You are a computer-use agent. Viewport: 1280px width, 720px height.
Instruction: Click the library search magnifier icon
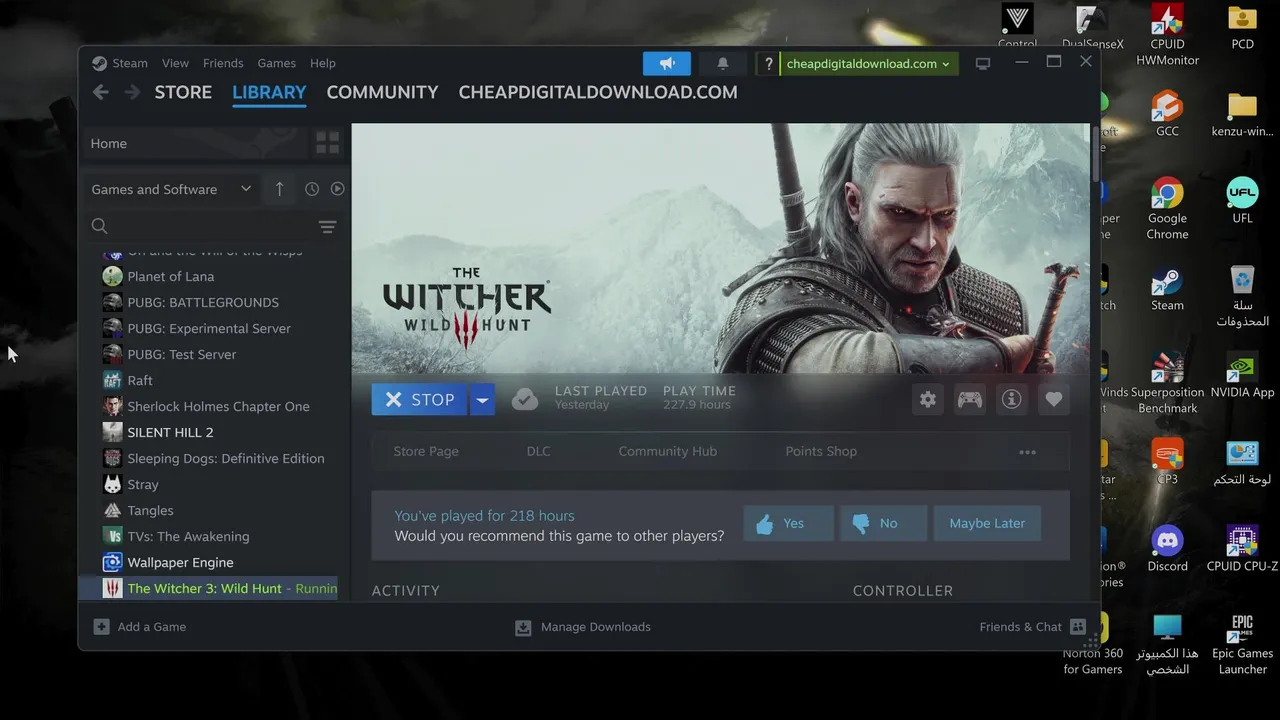[x=99, y=226]
